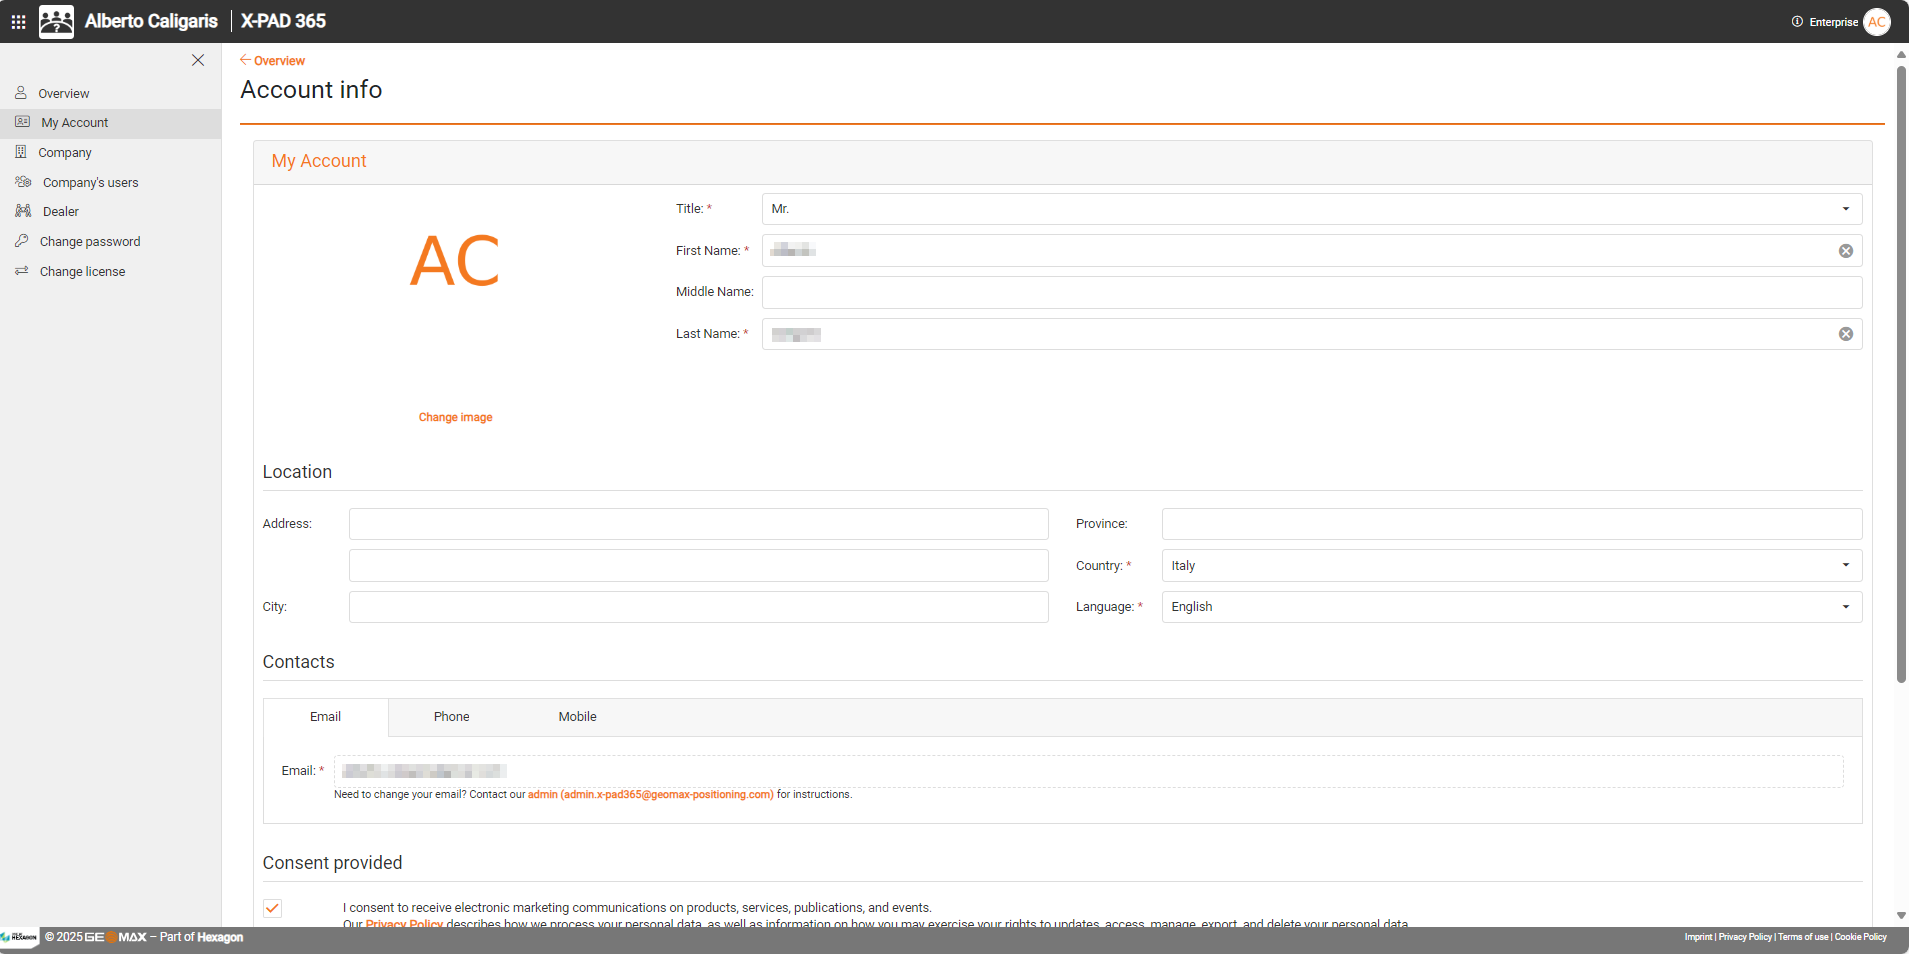
Task: Switch to the Phone contacts tab
Action: [451, 717]
